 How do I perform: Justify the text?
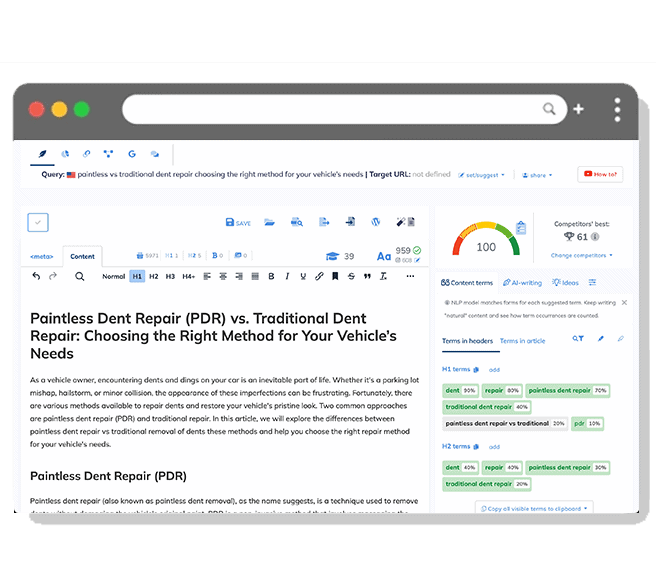tap(255, 276)
